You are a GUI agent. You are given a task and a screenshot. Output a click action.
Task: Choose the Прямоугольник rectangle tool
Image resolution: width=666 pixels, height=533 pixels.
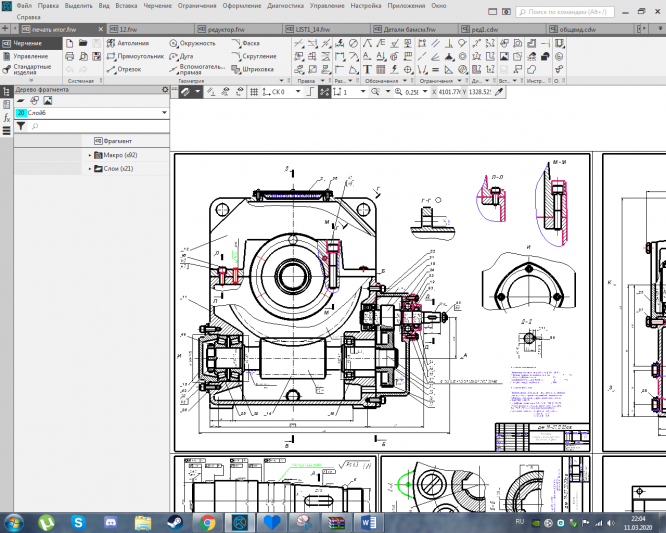pyautogui.click(x=135, y=57)
